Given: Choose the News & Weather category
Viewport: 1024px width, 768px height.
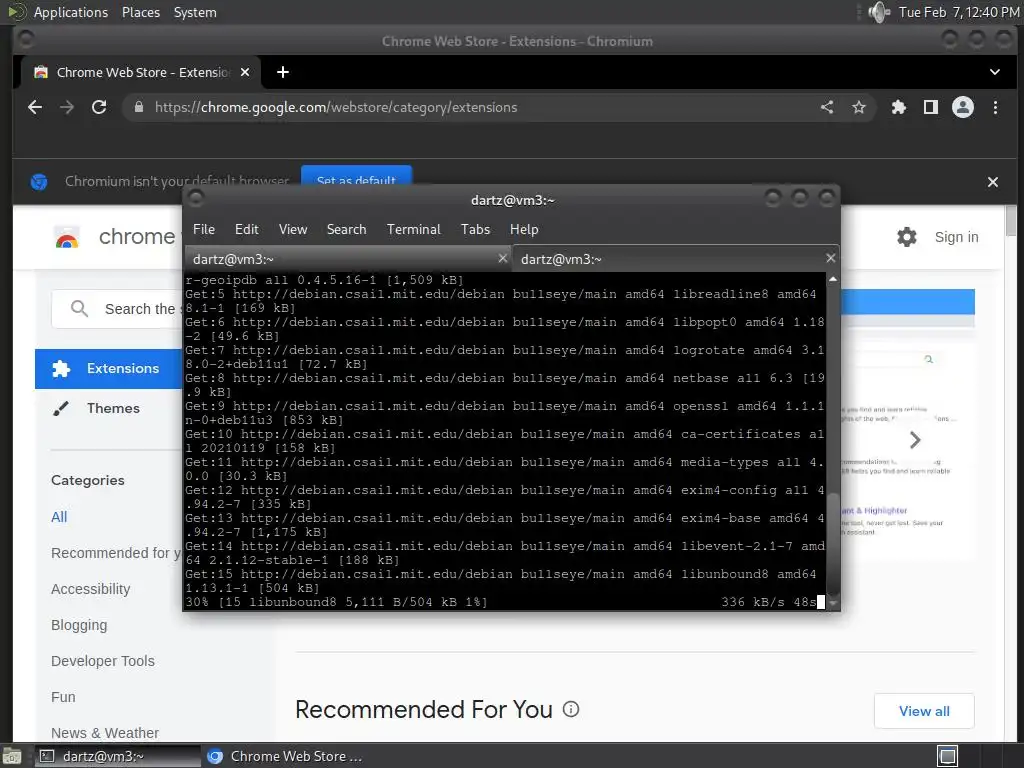Looking at the screenshot, I should tap(105, 732).
